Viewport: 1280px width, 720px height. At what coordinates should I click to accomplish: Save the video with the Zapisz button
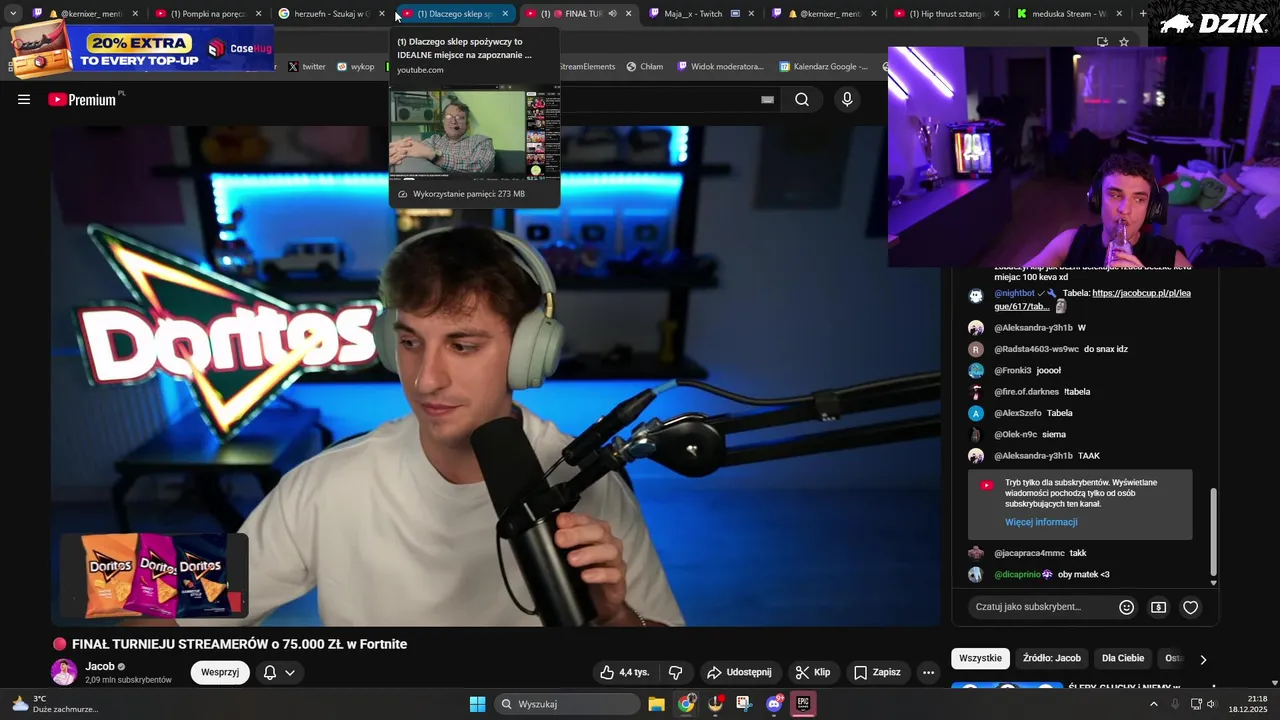[877, 672]
